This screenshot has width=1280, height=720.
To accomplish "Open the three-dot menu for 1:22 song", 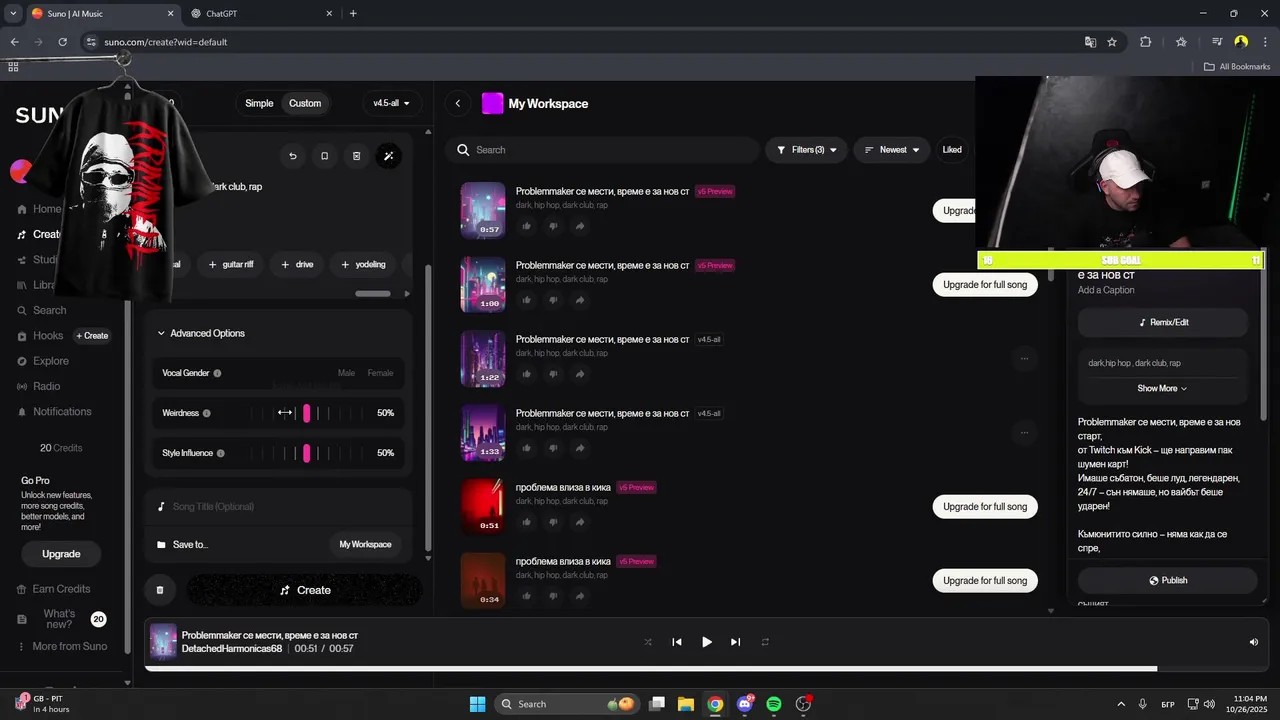I will 1024,358.
